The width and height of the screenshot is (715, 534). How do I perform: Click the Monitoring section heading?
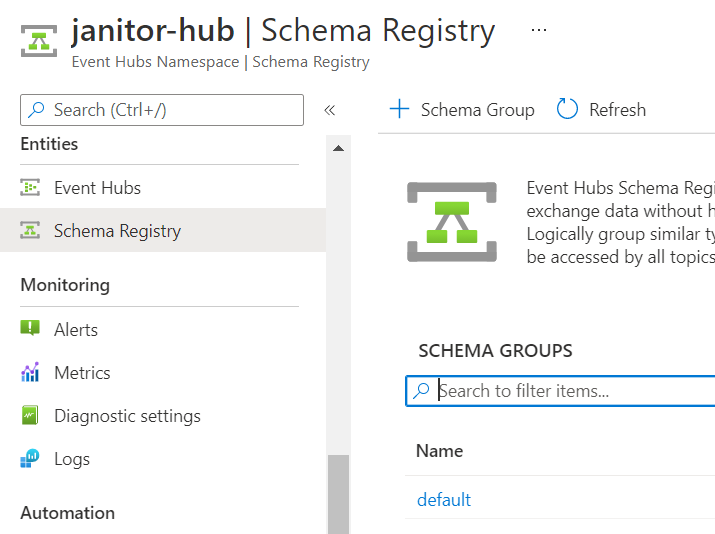tap(65, 285)
